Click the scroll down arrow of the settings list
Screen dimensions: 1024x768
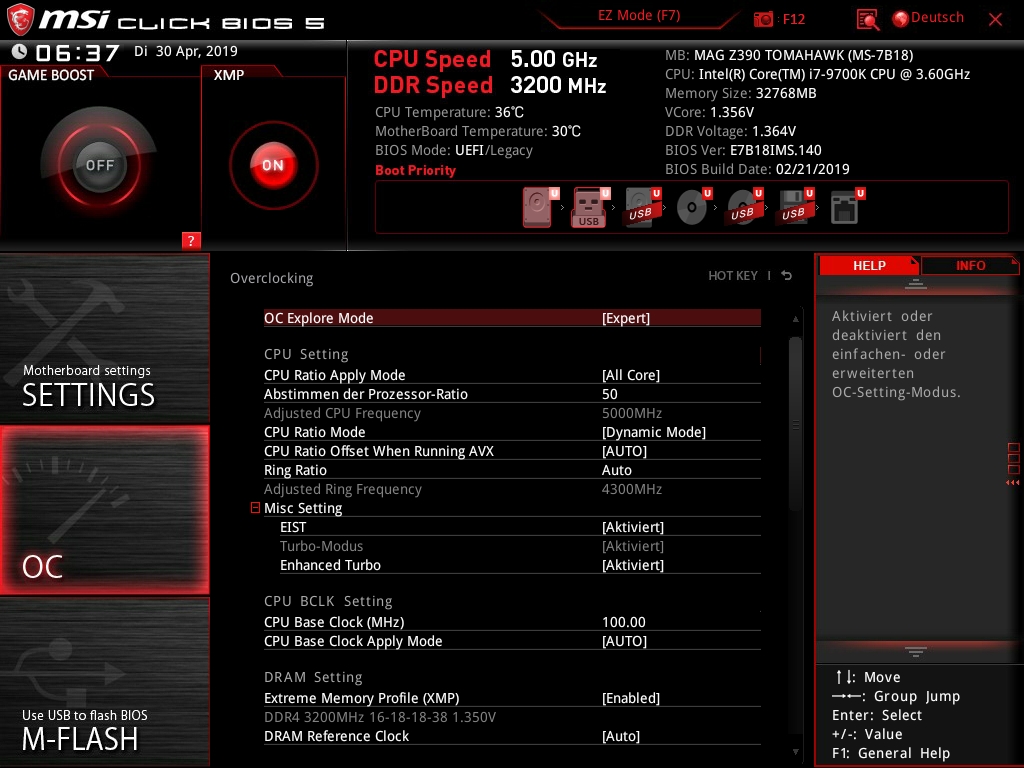[795, 752]
